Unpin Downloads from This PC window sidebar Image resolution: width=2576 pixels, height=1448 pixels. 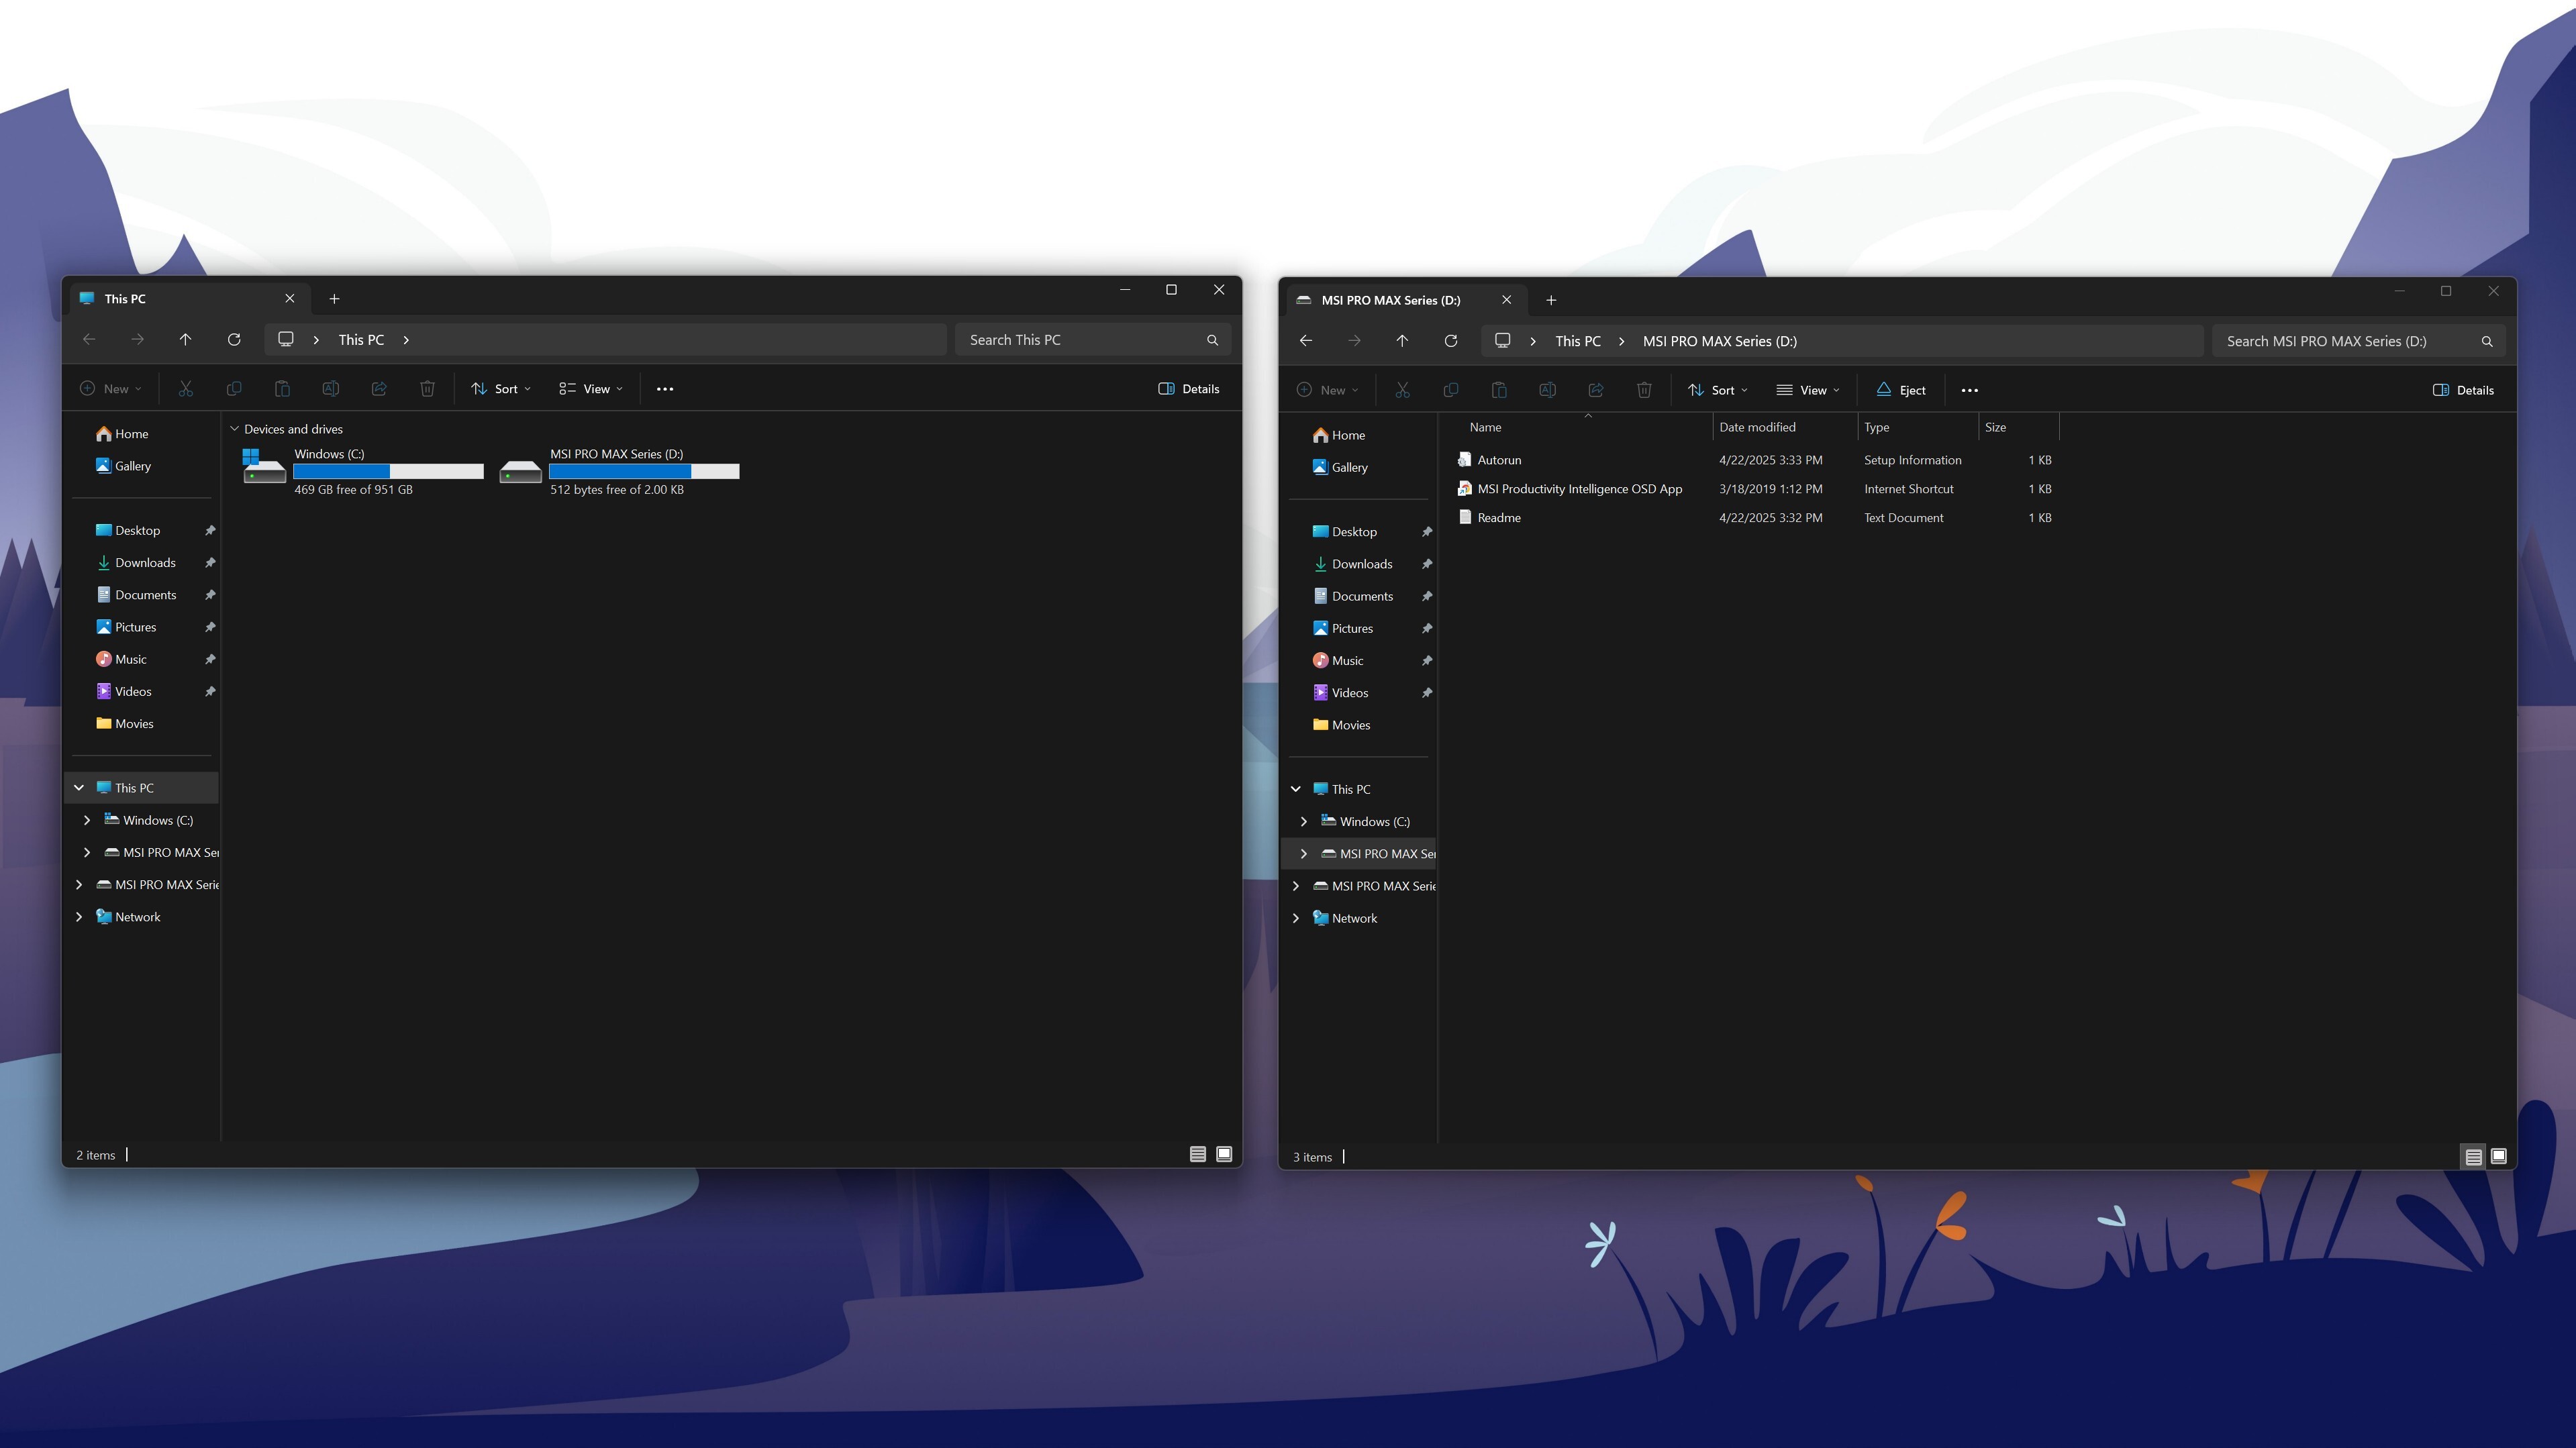pyautogui.click(x=210, y=563)
